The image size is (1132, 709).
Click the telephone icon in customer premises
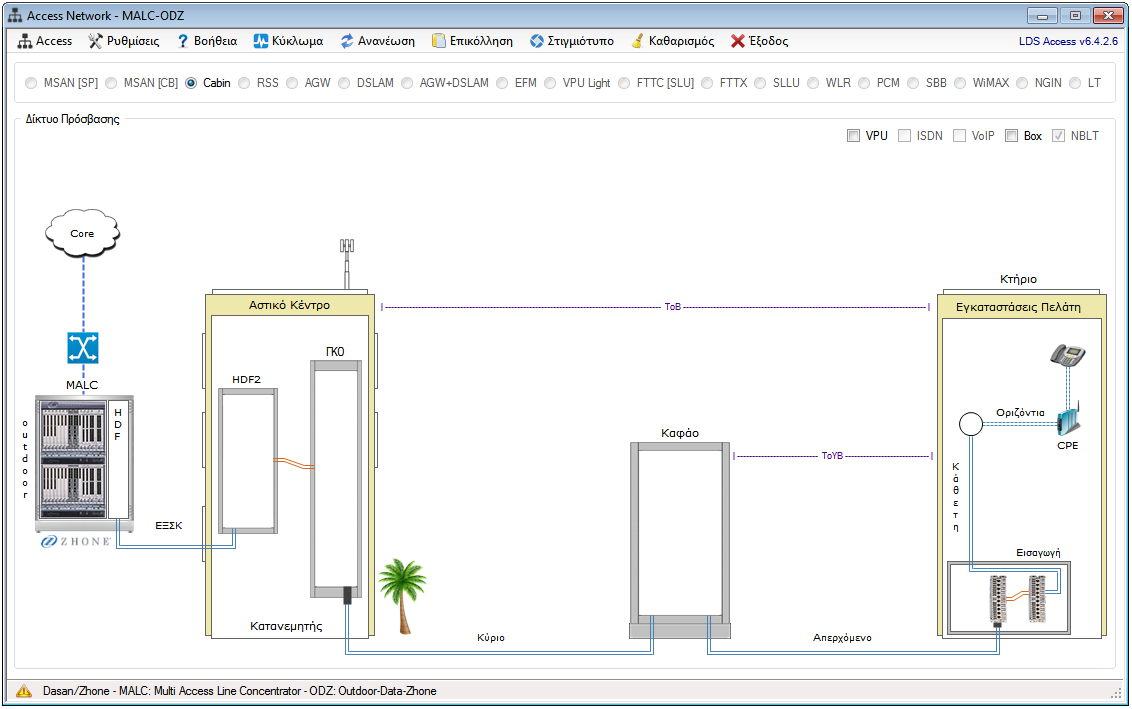click(1067, 355)
